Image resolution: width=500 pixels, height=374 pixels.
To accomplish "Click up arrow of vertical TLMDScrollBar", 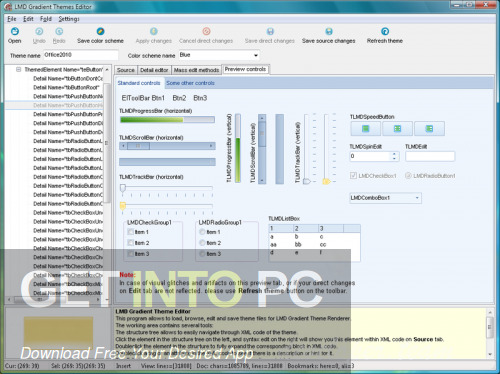I will pos(262,118).
